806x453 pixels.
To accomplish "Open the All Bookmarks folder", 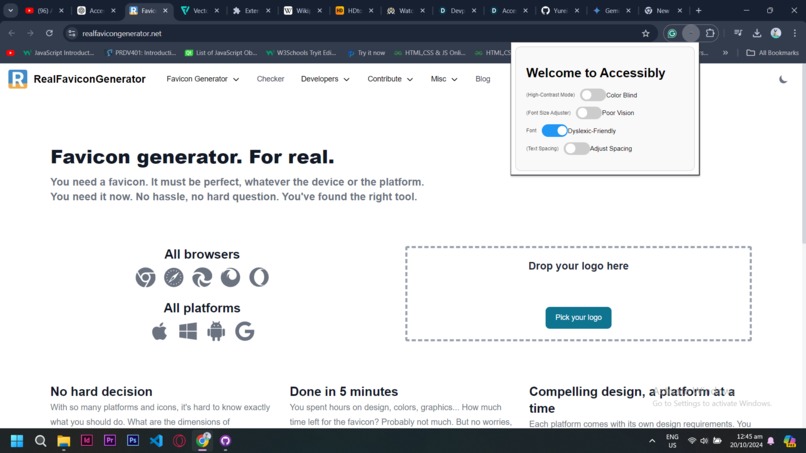I will tap(772, 52).
